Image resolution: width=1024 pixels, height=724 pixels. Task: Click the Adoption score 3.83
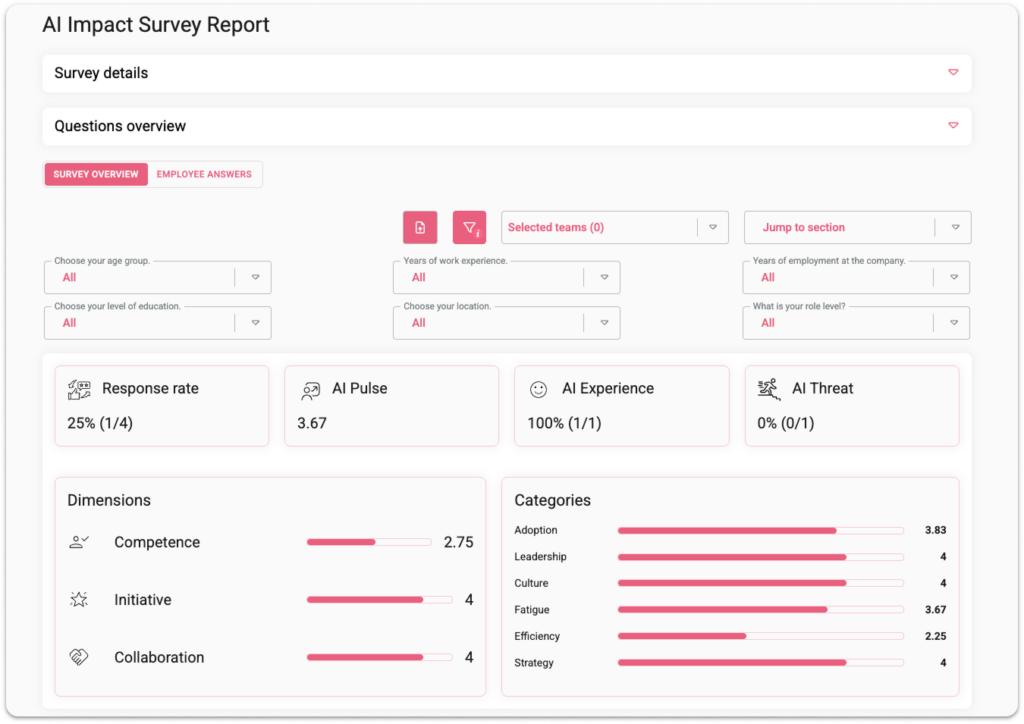pos(935,530)
